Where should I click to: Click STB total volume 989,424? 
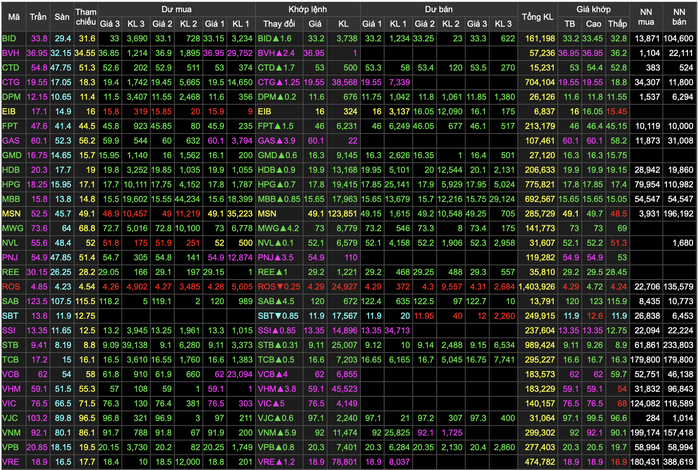(540, 345)
